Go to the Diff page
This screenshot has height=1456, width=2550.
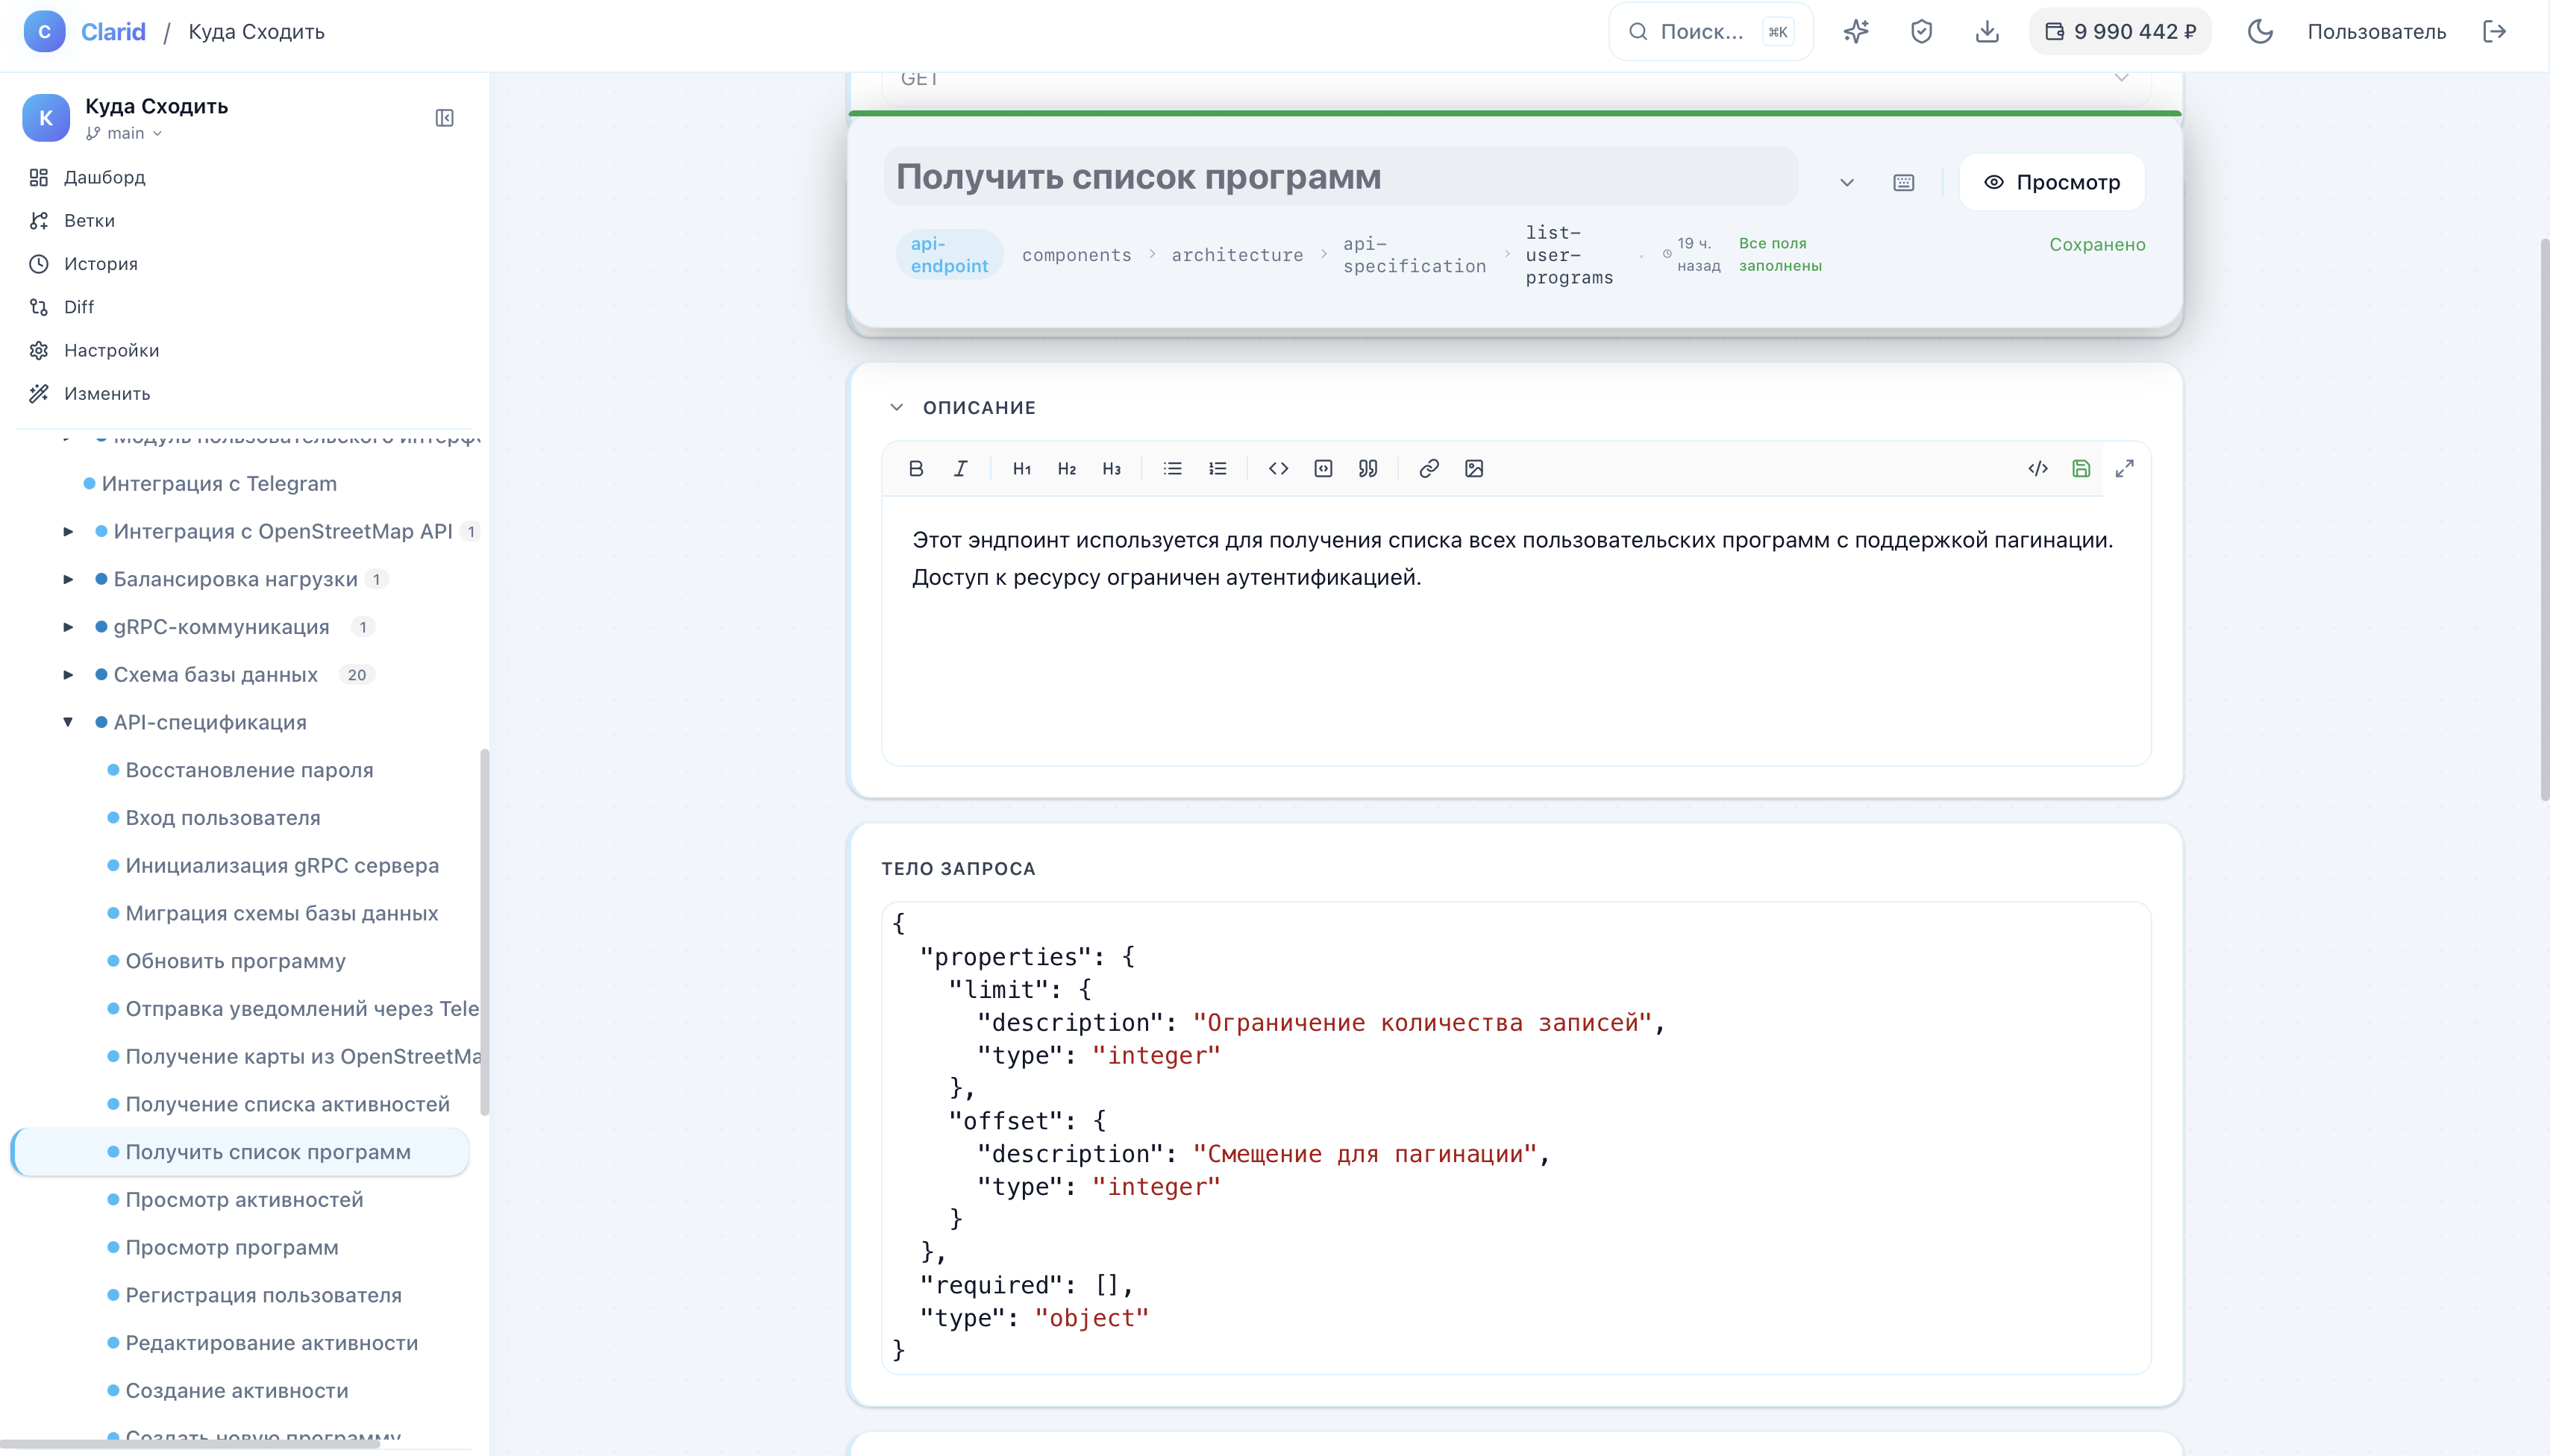(x=78, y=307)
